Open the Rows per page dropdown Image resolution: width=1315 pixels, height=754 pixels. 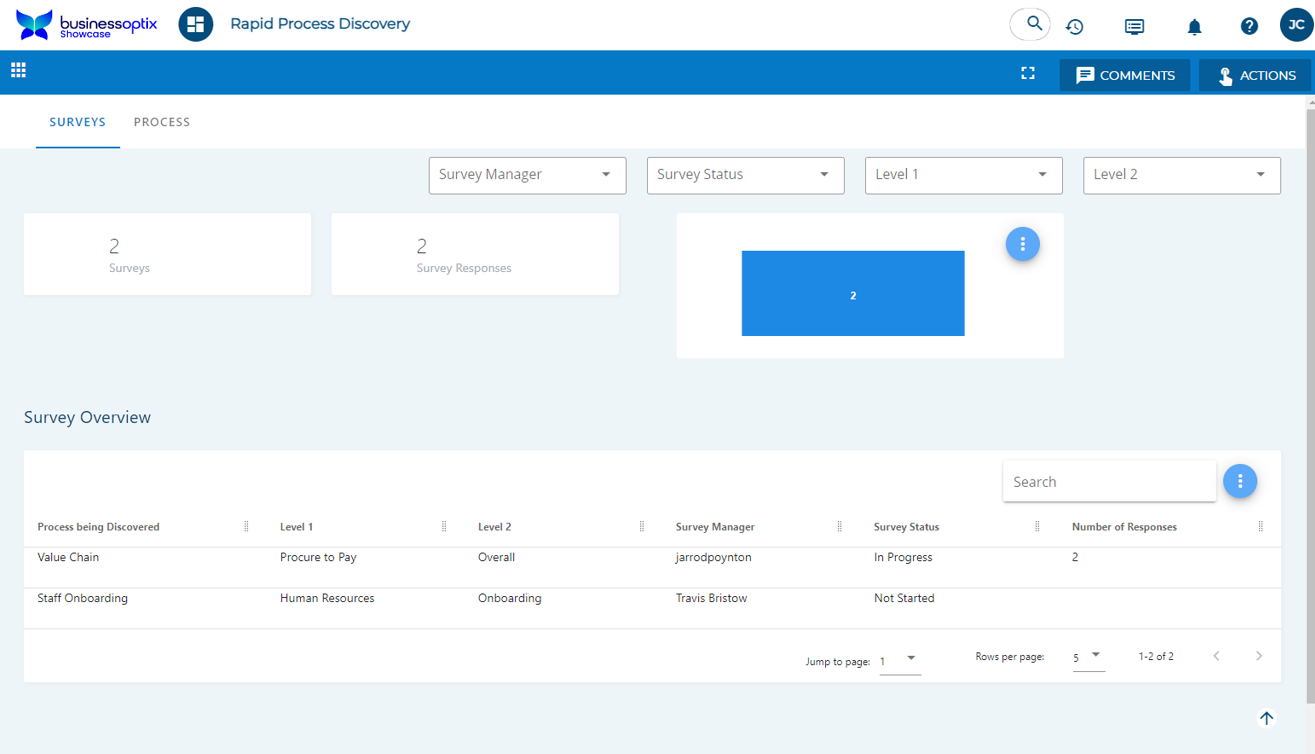point(1088,657)
